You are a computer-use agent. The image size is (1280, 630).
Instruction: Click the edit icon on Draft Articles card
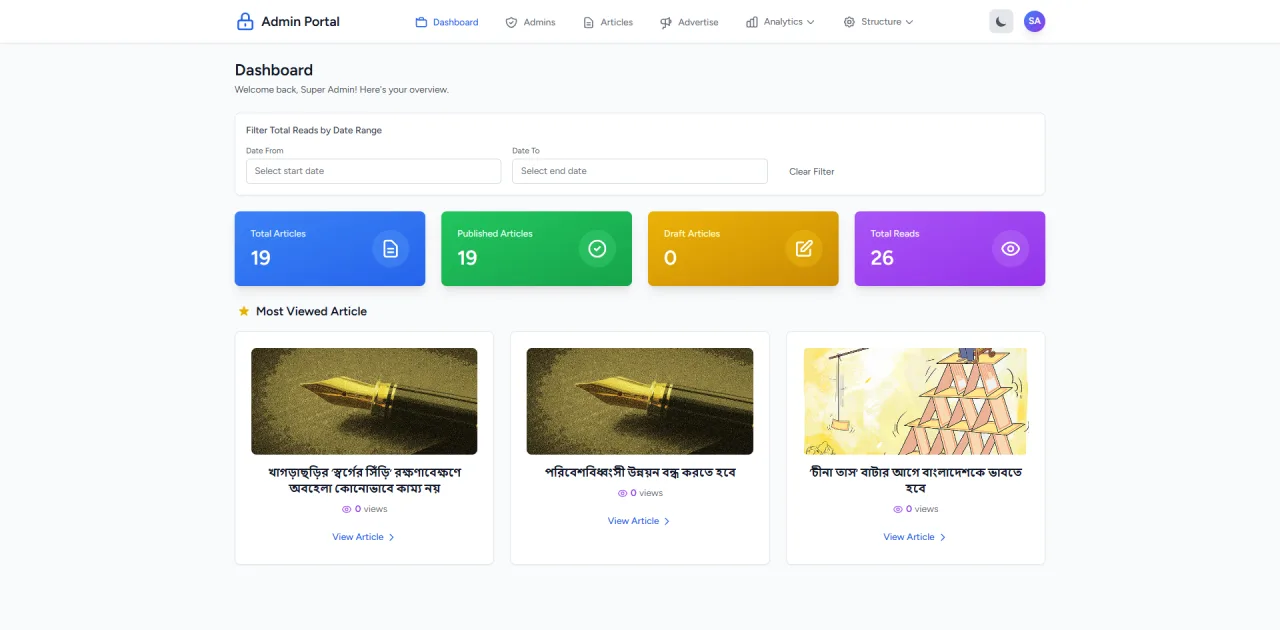coord(804,249)
